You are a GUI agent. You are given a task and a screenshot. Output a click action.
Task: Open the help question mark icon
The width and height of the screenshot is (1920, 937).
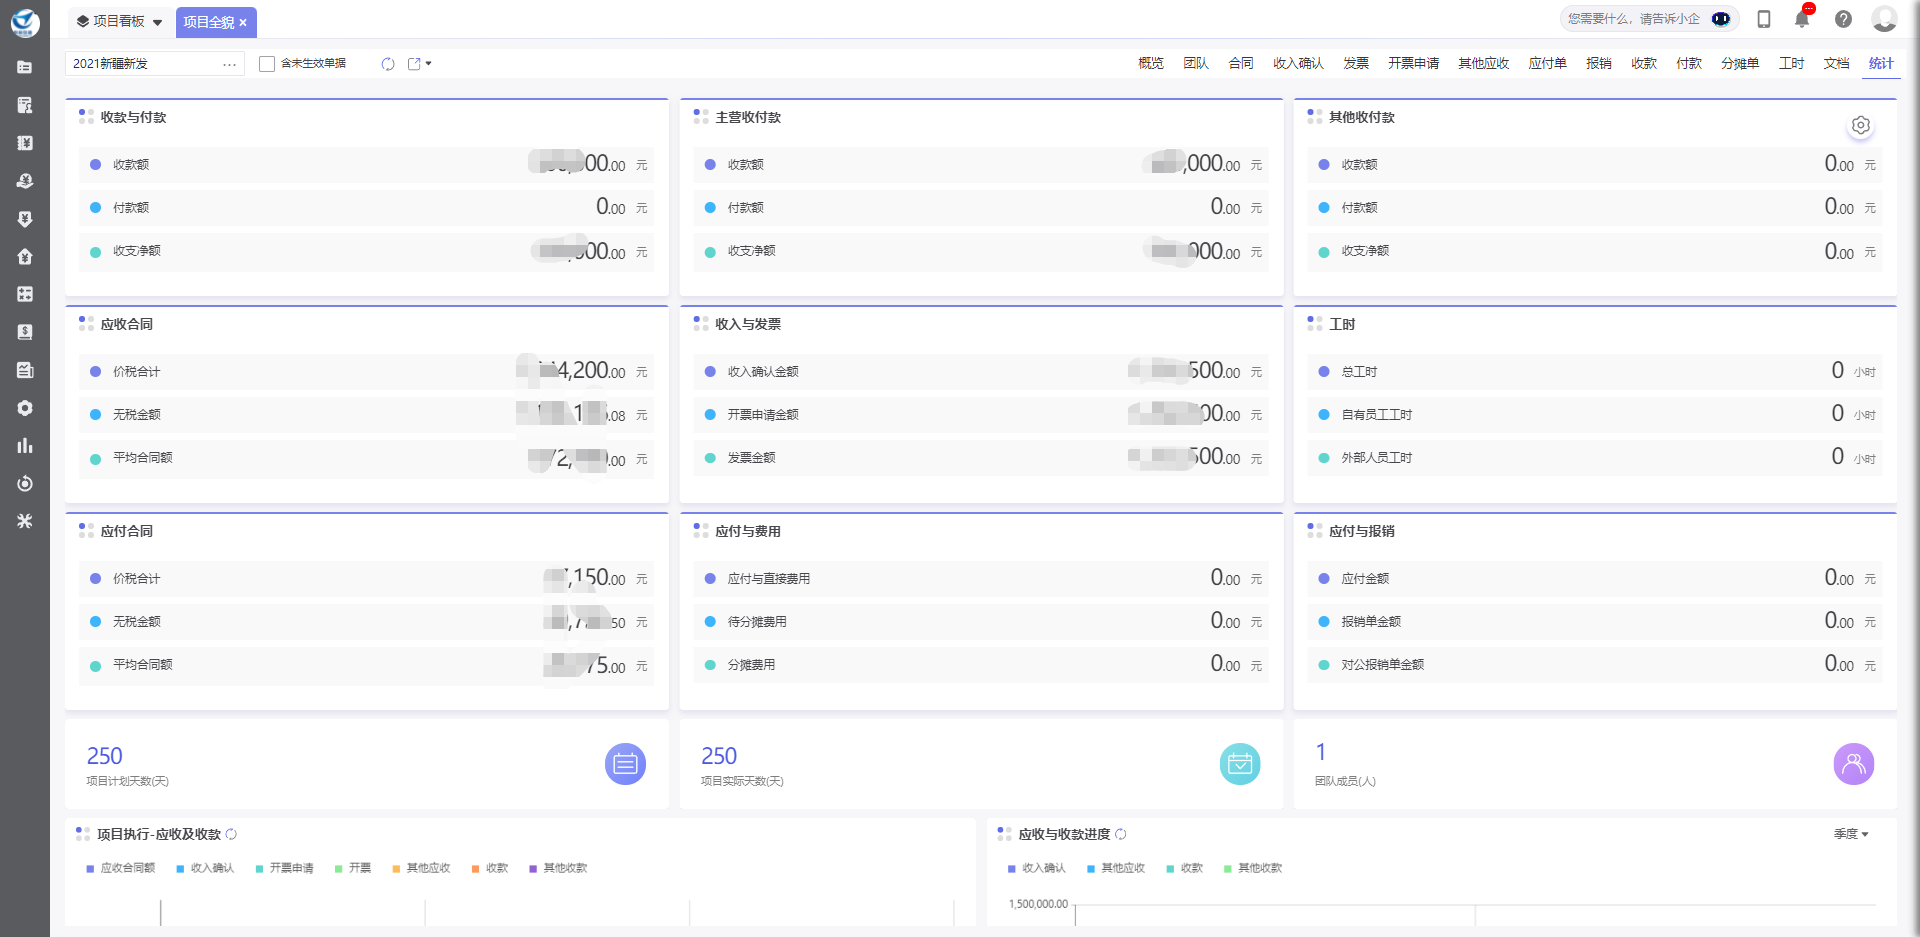pyautogui.click(x=1843, y=19)
